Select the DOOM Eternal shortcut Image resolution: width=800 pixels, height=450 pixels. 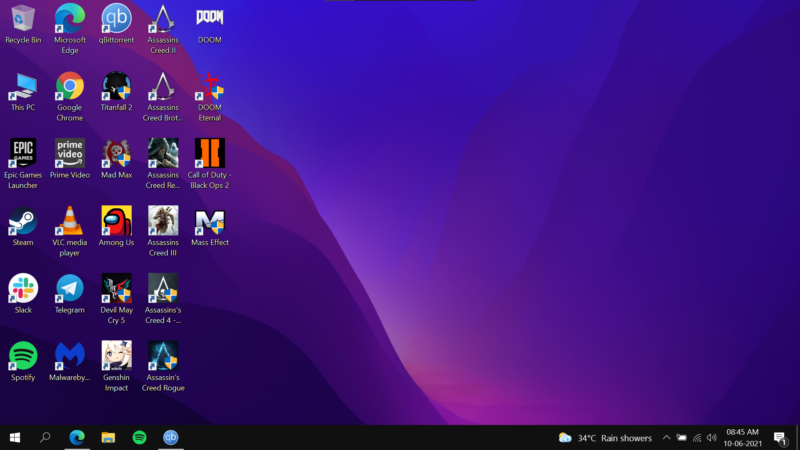[x=210, y=96]
